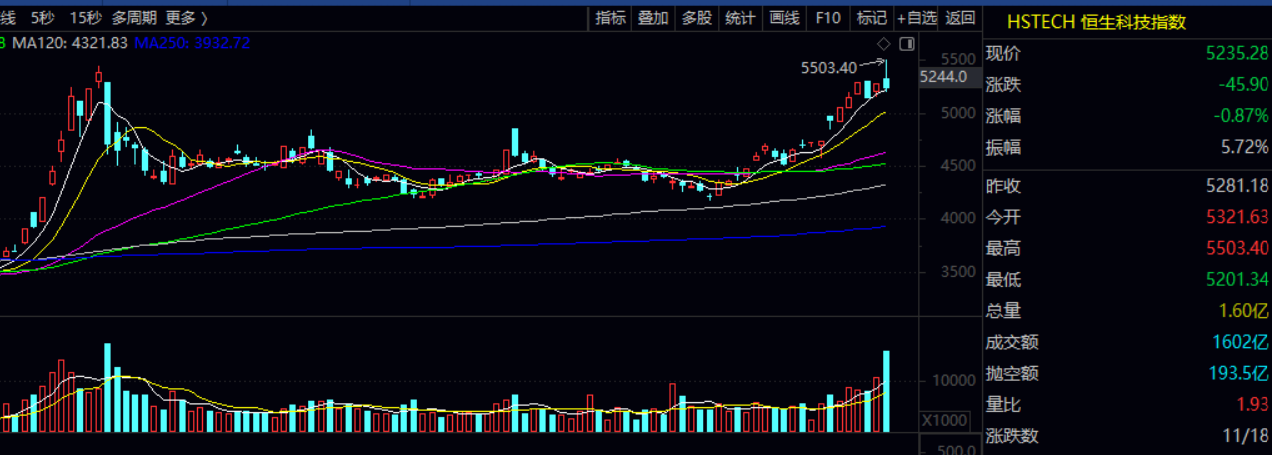
Task: Click the X1000 volume scale box
Action: pos(942,419)
